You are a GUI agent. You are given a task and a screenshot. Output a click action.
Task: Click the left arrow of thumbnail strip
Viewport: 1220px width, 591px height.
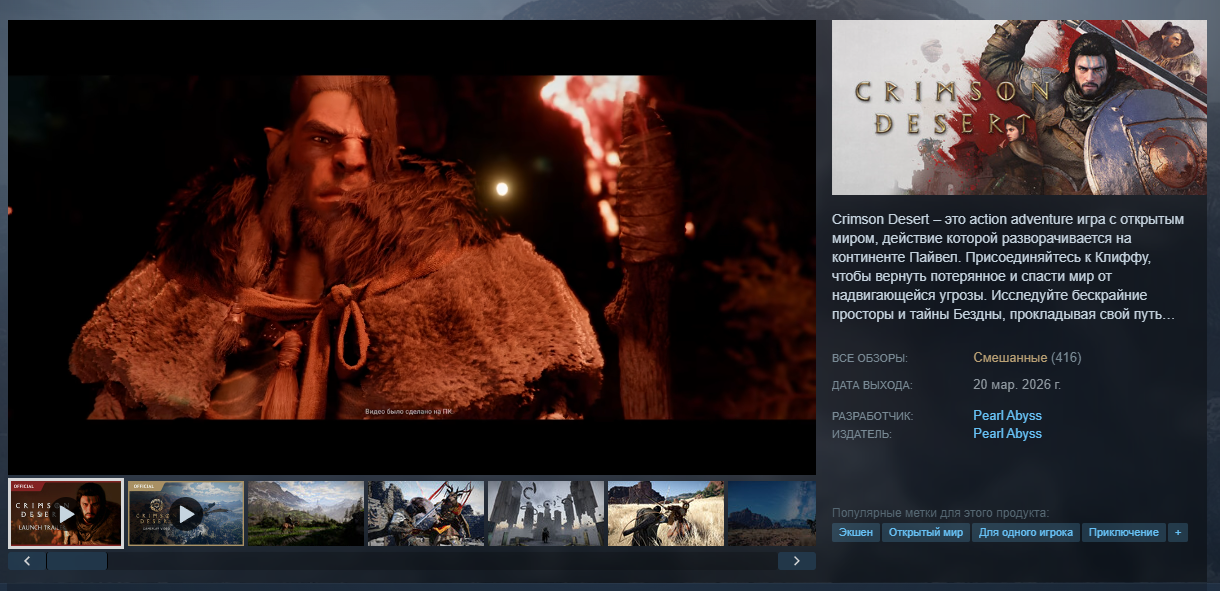27,561
